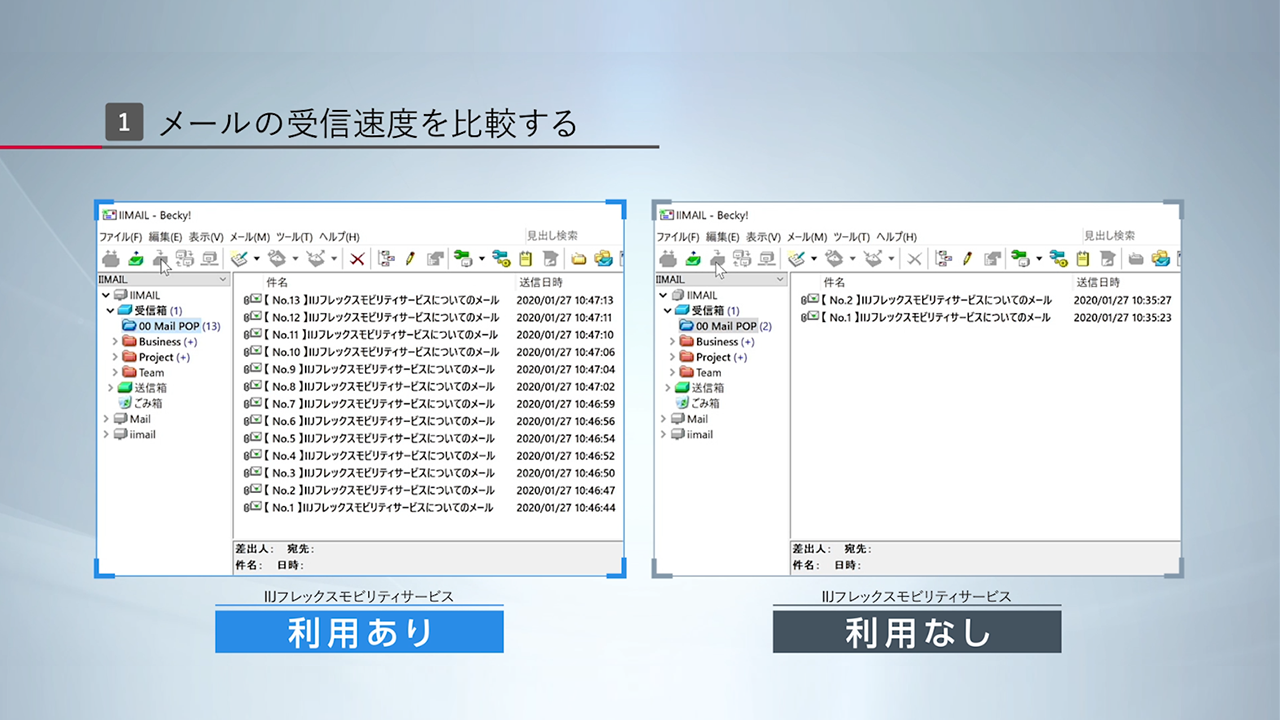The width and height of the screenshot is (1280, 720).
Task: Click the yellow folder icon in 利用あり window toolbar
Action: [578, 258]
